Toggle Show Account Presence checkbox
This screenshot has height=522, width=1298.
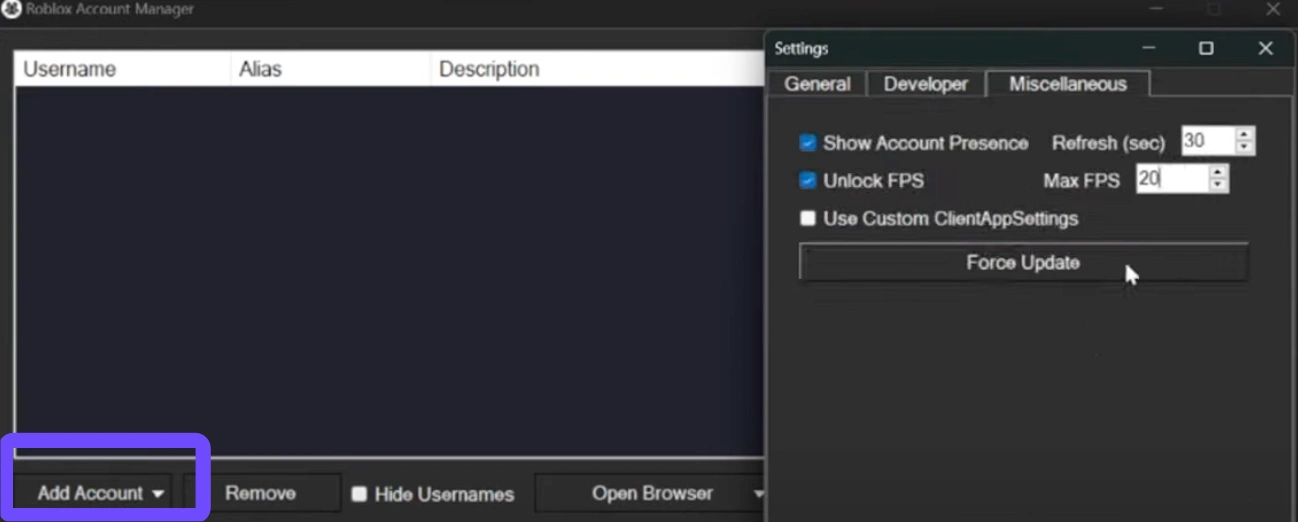coord(808,143)
